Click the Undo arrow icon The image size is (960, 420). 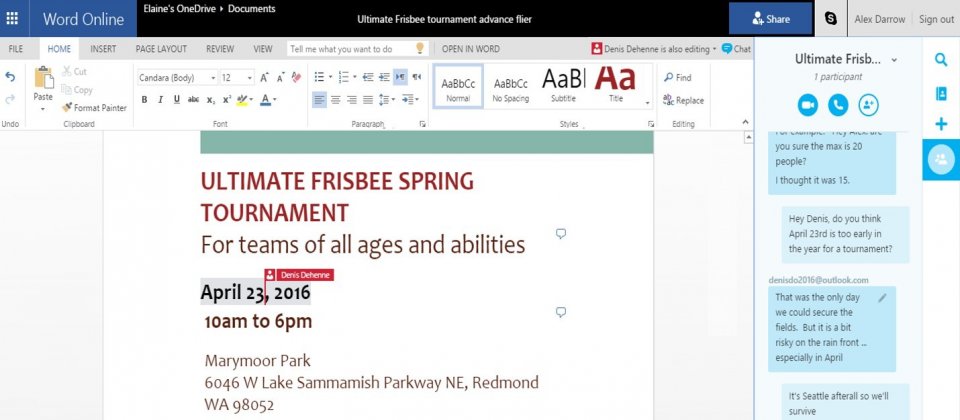[x=10, y=77]
